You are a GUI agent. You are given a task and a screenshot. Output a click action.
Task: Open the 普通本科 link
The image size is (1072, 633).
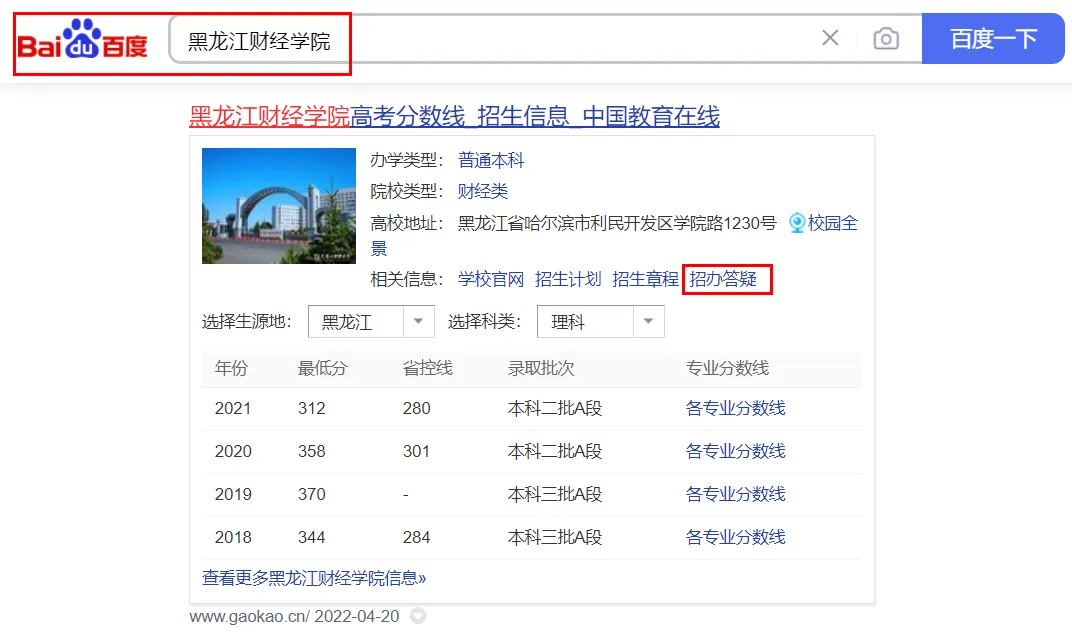491,160
